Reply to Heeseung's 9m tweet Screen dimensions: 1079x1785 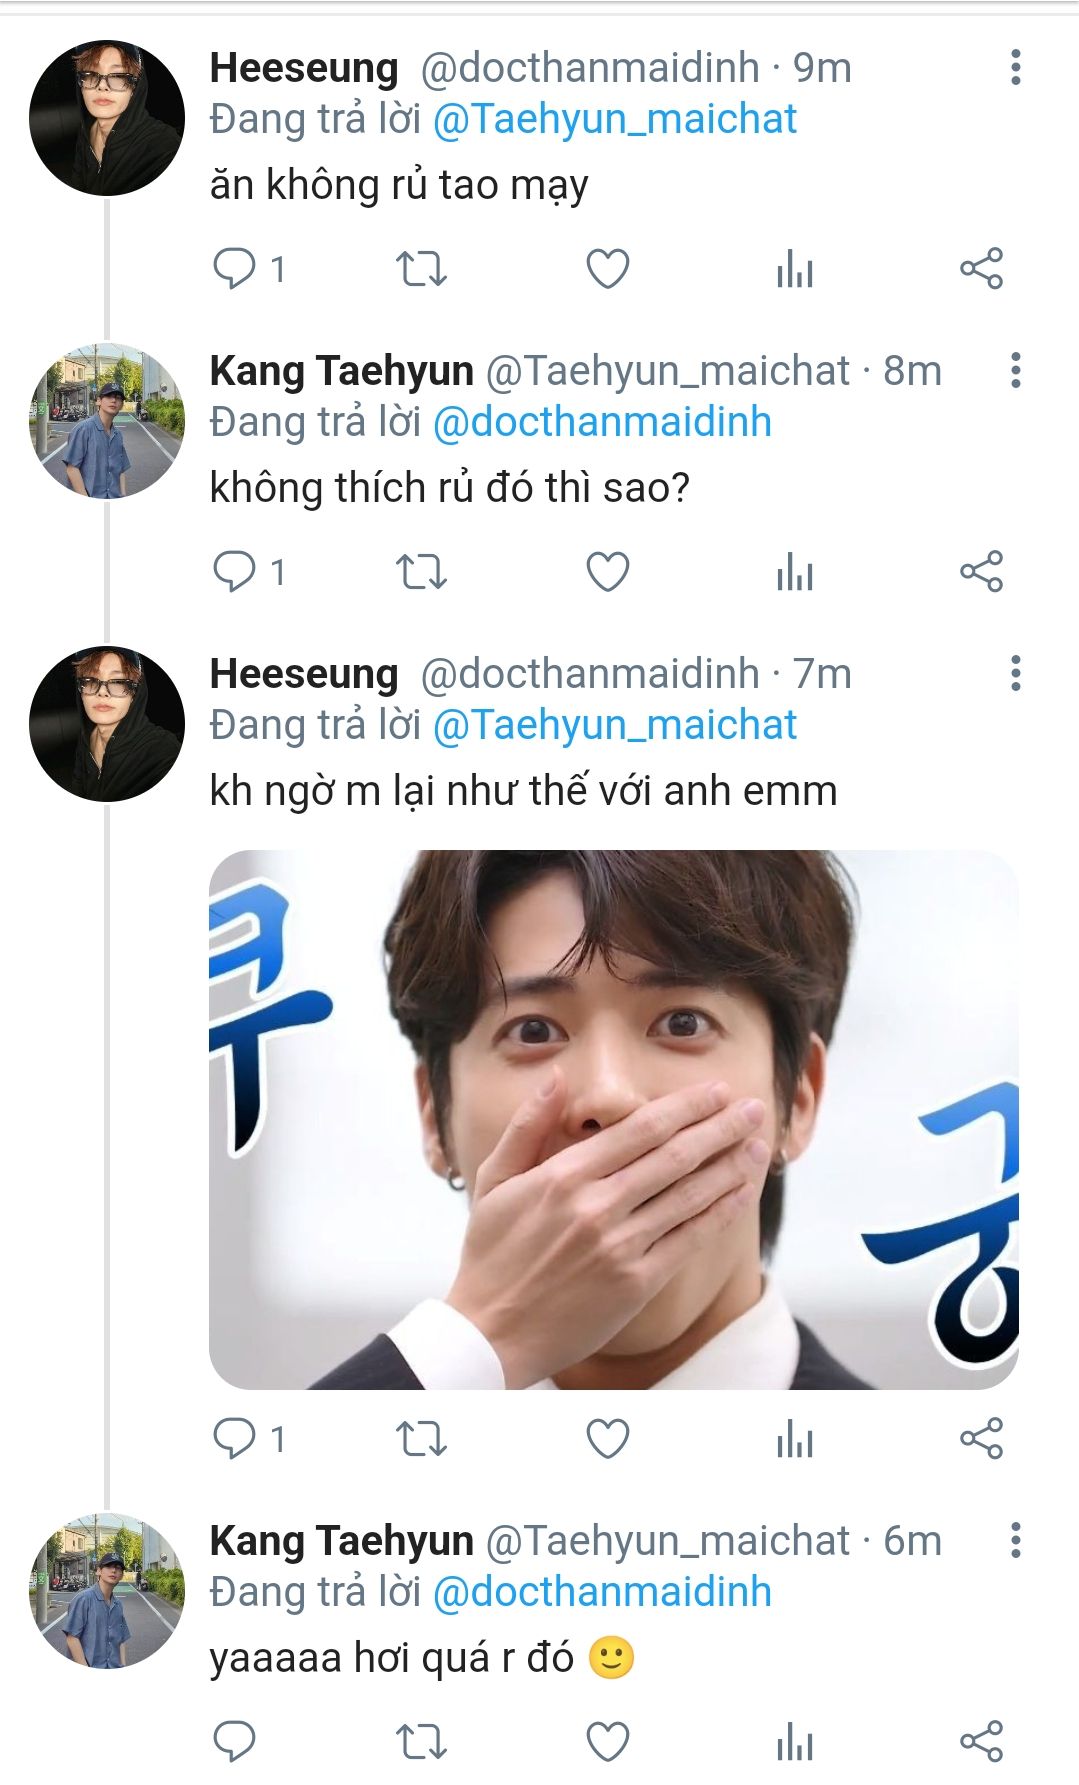tap(235, 269)
